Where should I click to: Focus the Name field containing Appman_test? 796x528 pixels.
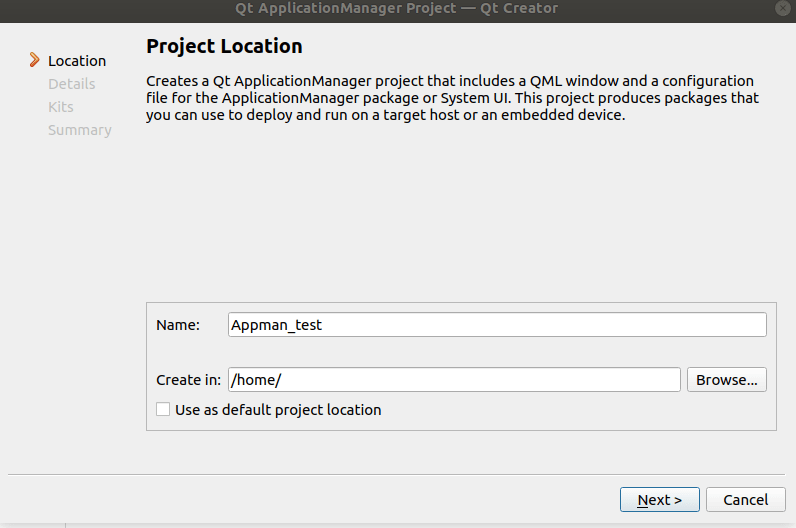(x=497, y=325)
